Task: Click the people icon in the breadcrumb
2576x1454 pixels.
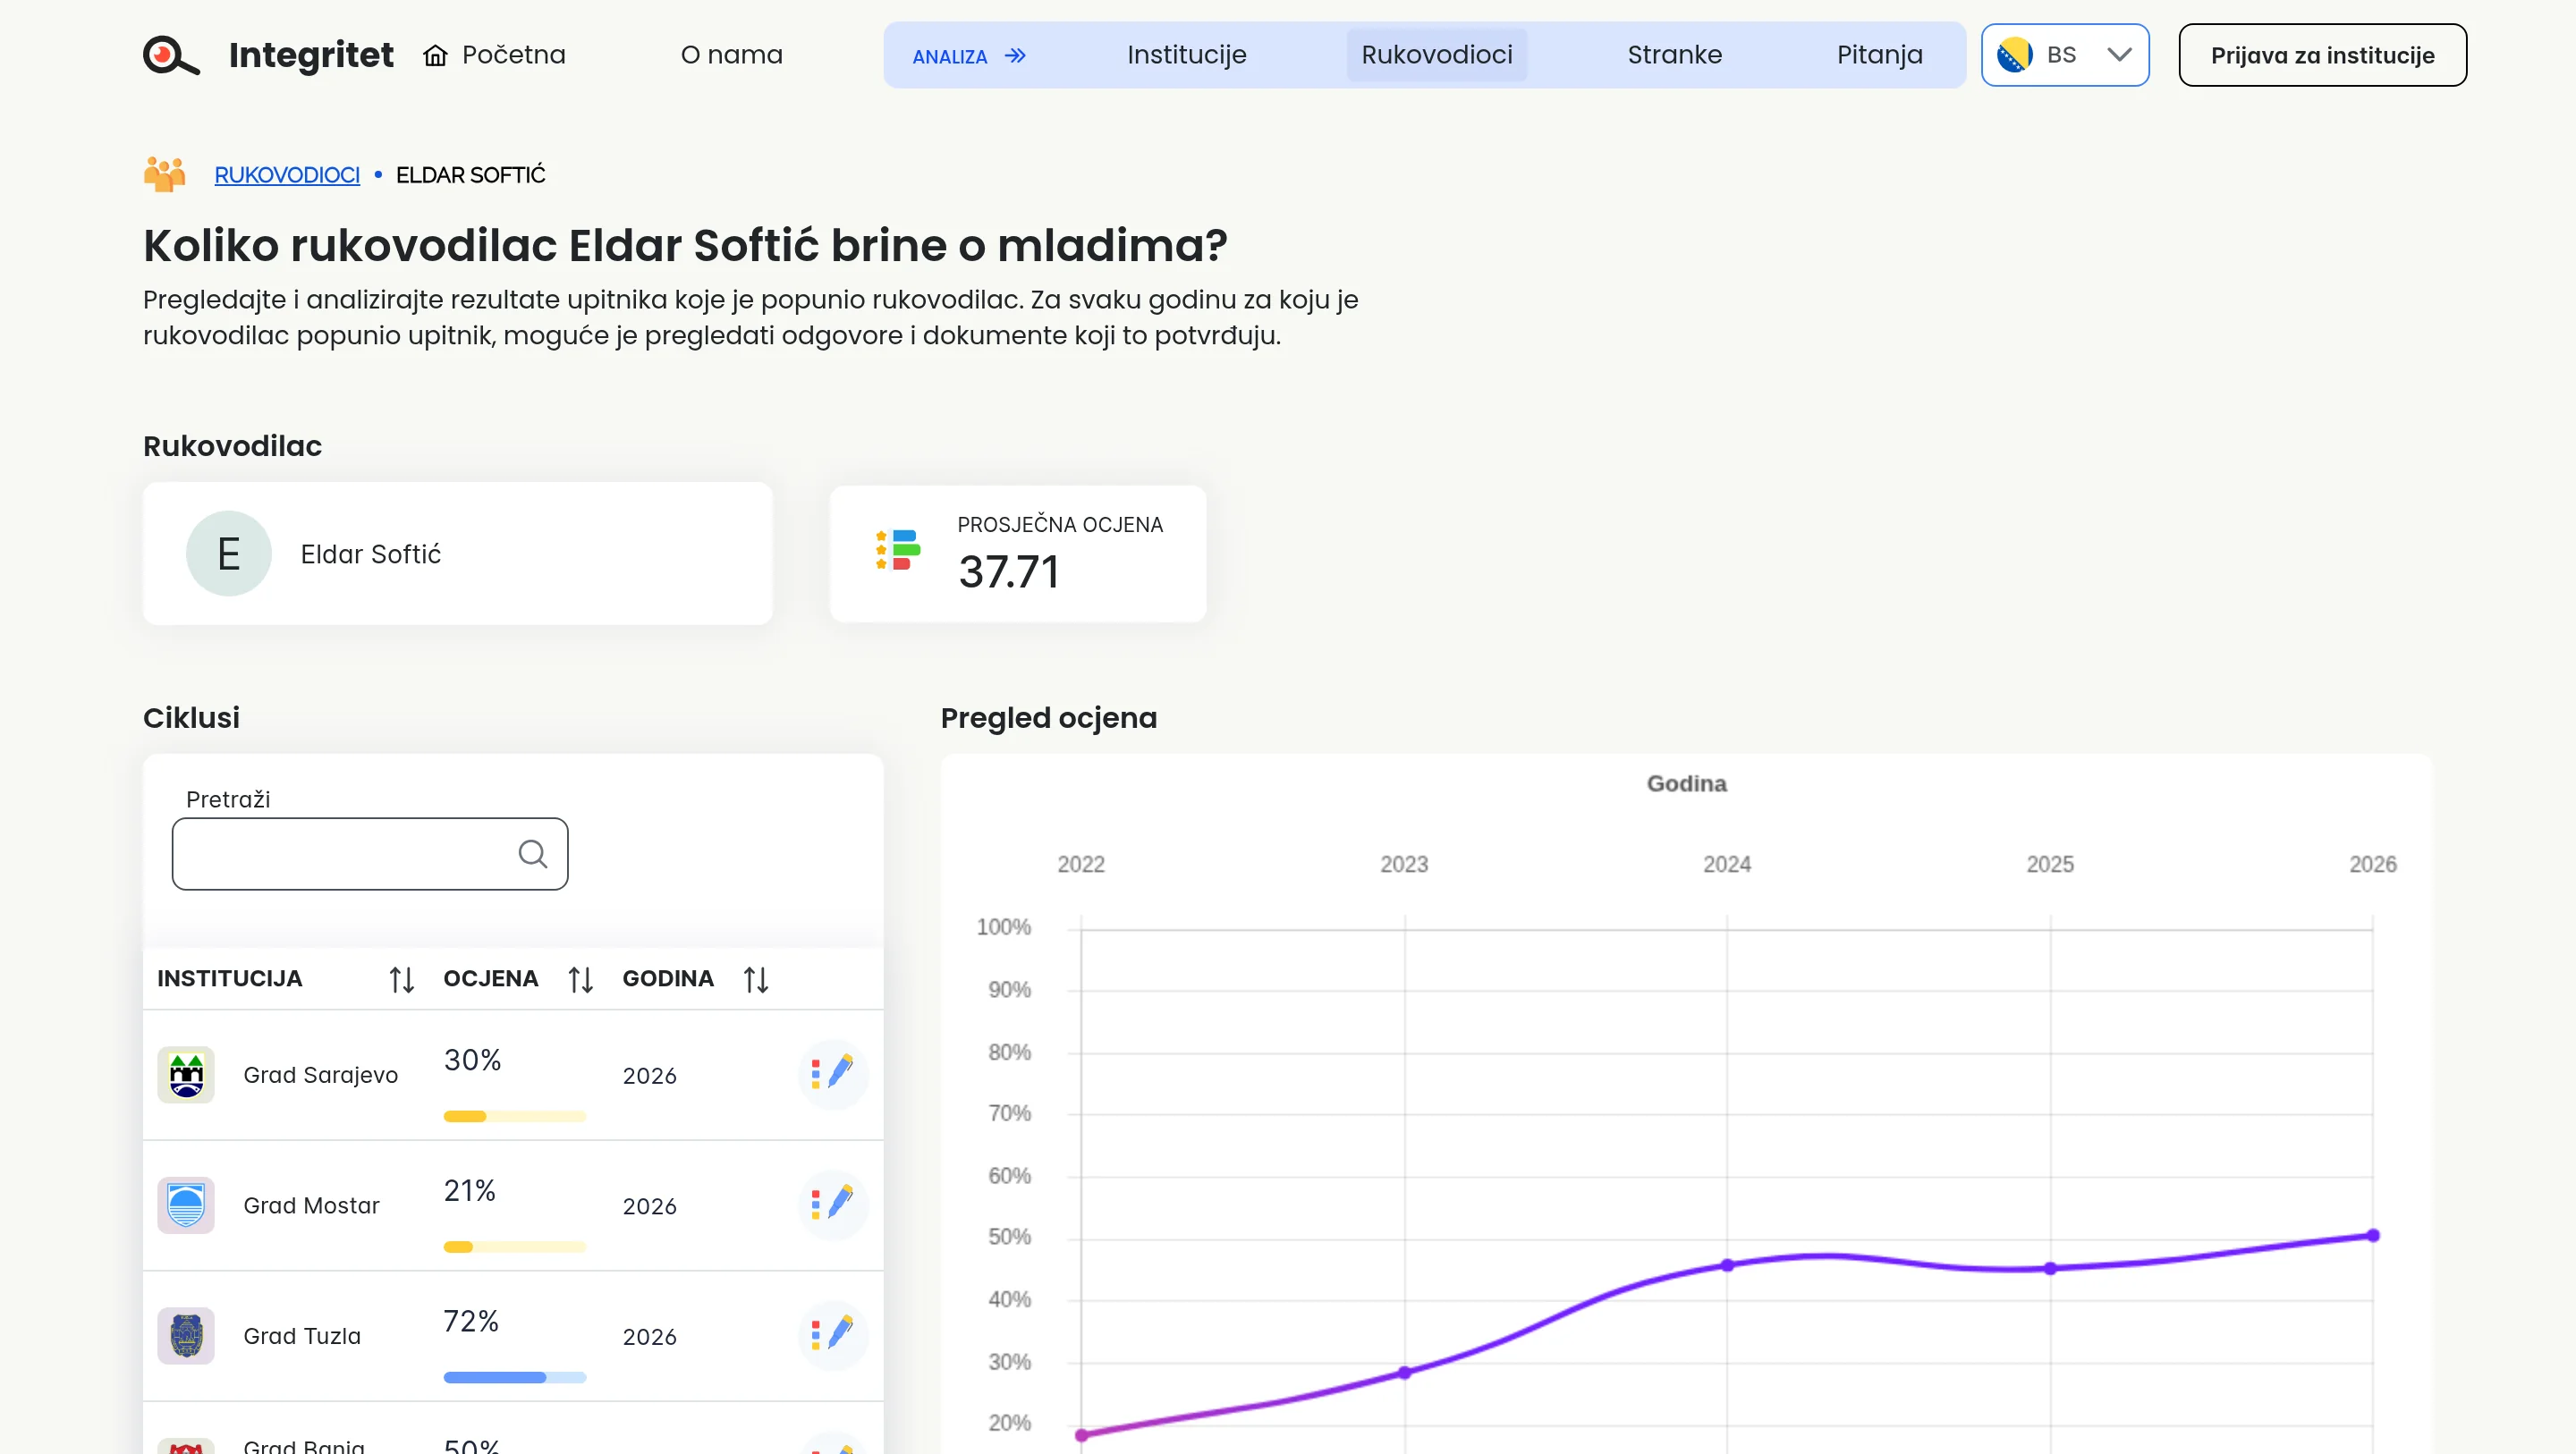Action: 165,175
